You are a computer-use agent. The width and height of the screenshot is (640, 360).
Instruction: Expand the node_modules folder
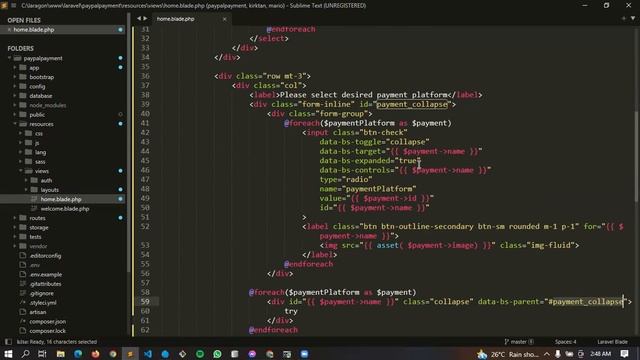coord(15,105)
